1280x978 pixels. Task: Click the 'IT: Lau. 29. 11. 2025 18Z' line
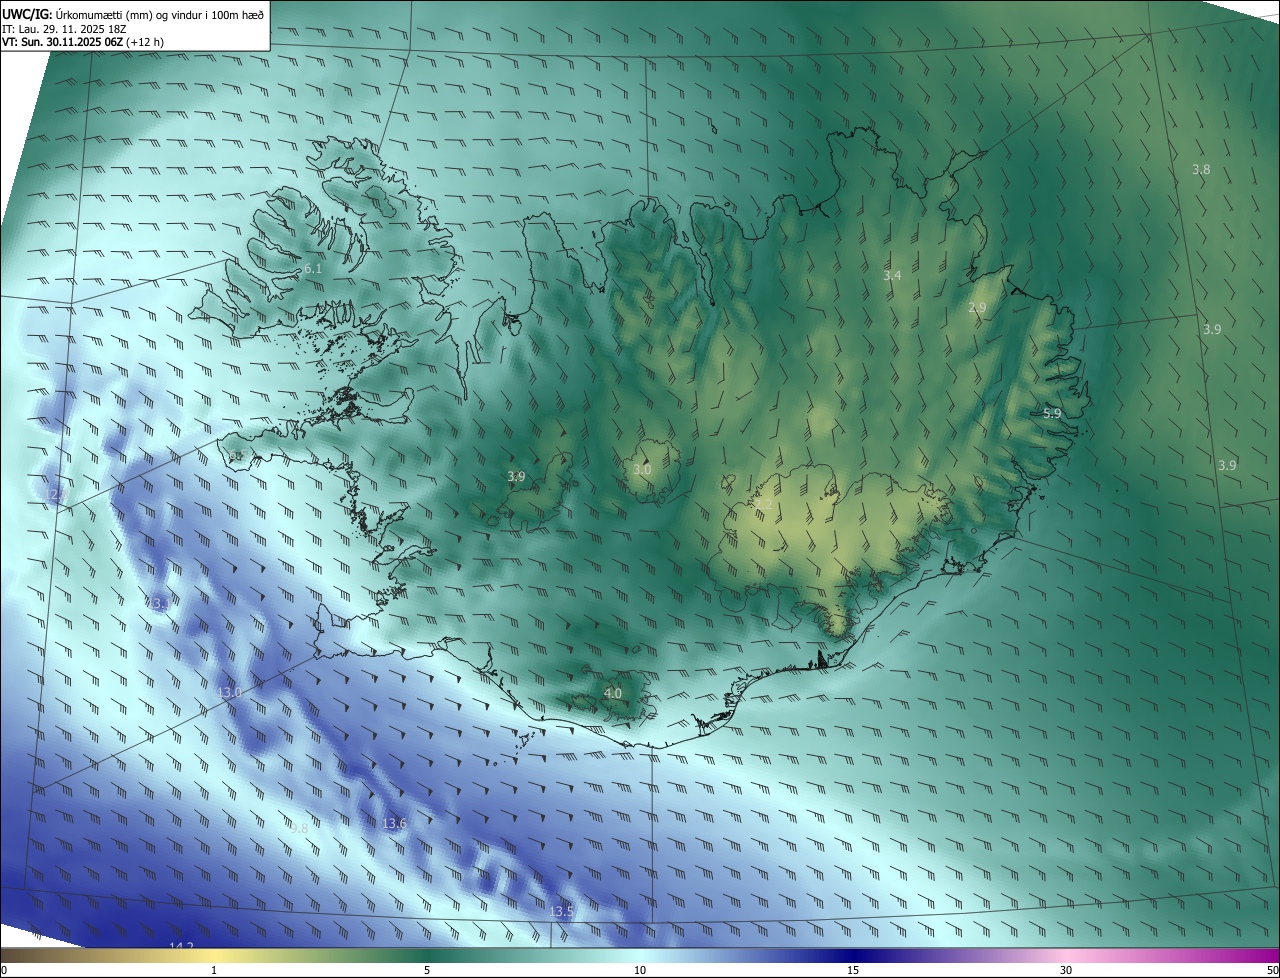pos(64,29)
